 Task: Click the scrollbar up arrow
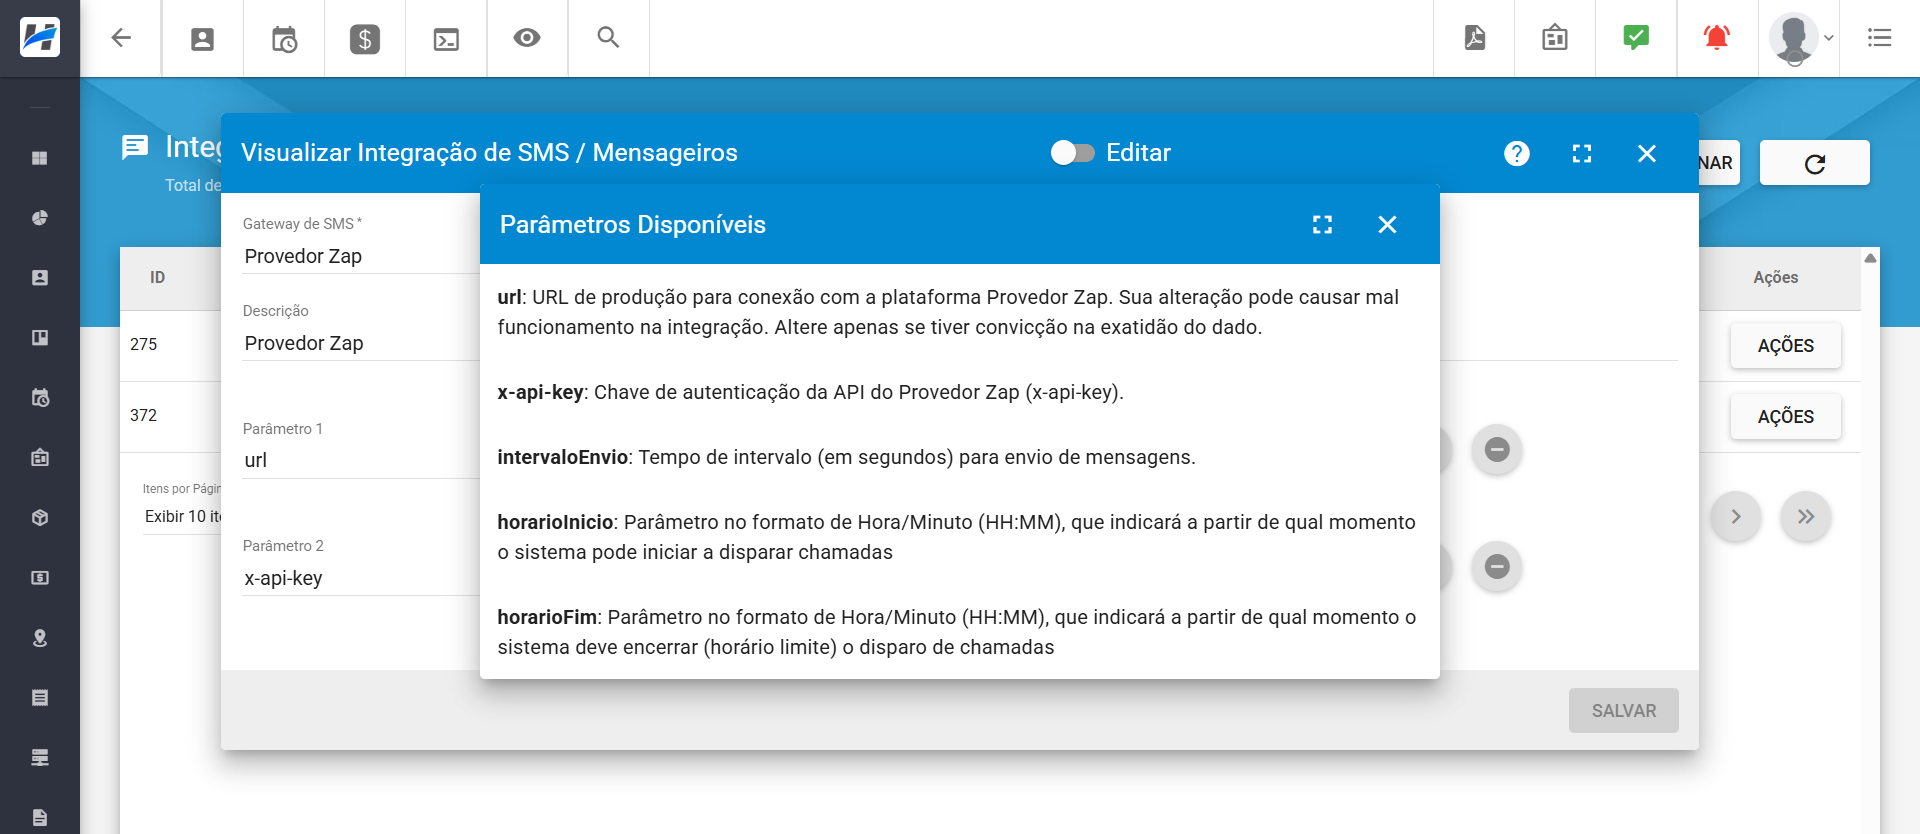coord(1870,258)
